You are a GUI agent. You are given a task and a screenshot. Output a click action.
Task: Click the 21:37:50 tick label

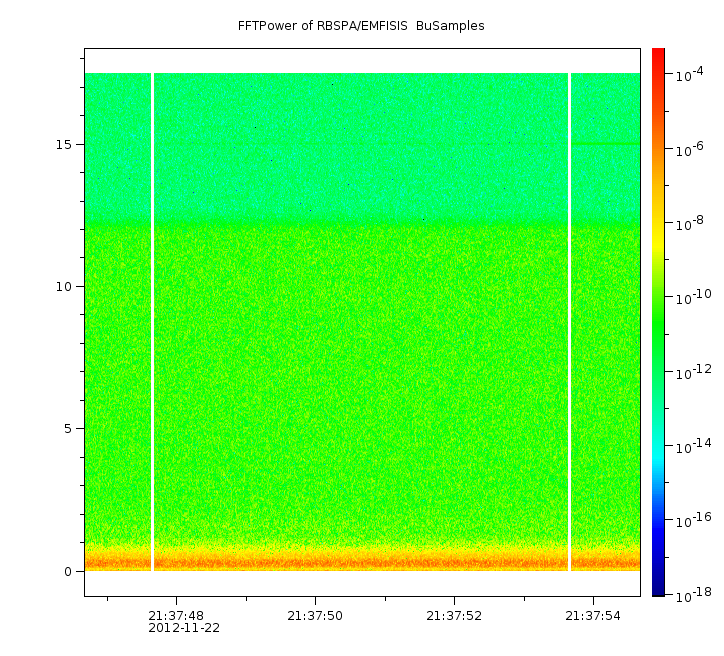click(x=315, y=615)
